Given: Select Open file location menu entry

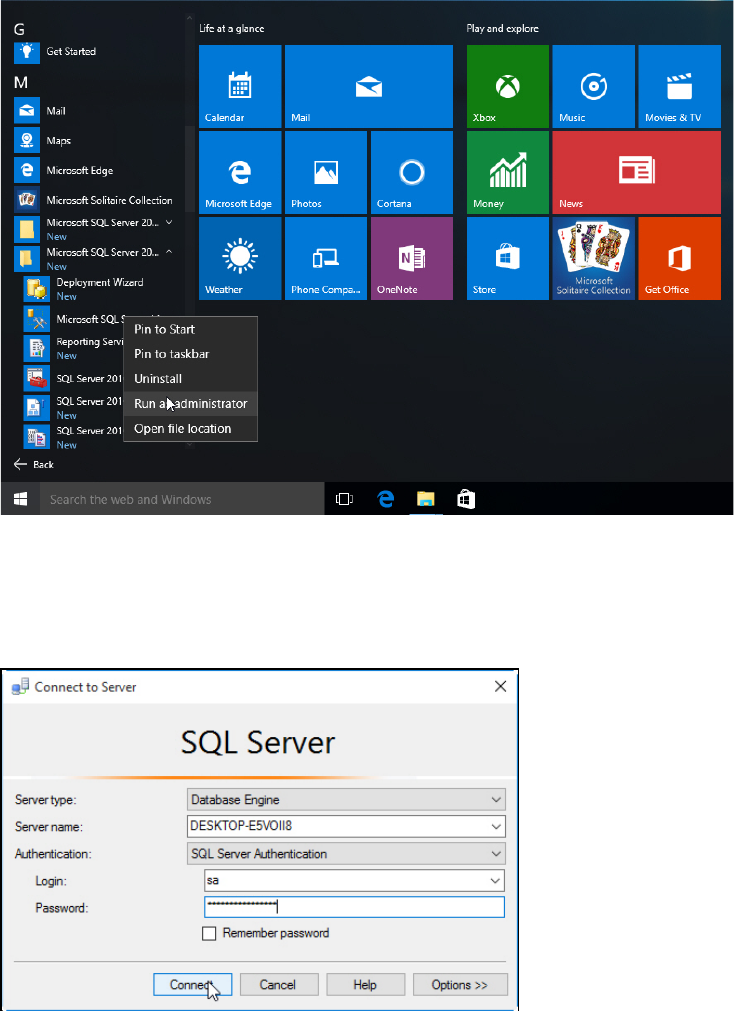Looking at the screenshot, I should (182, 429).
